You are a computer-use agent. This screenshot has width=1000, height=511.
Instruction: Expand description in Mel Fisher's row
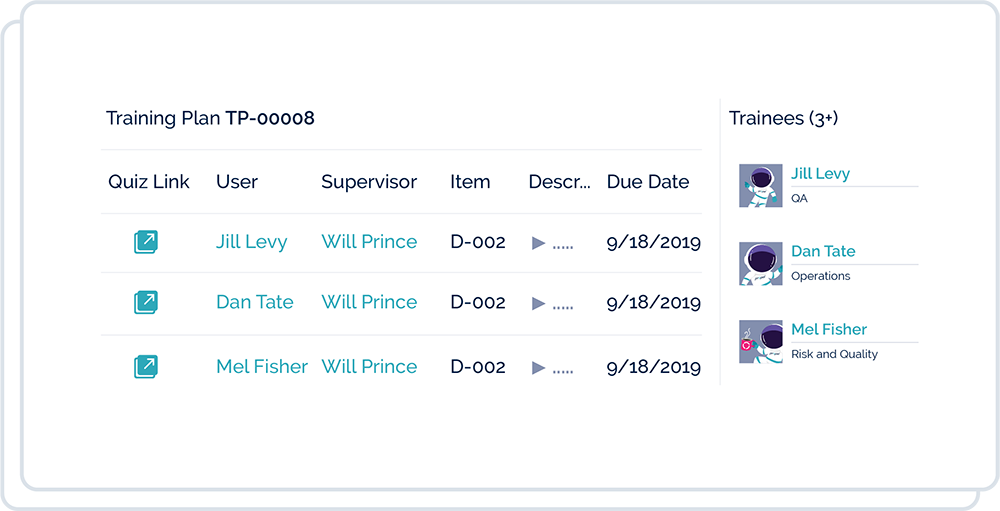[x=539, y=368]
